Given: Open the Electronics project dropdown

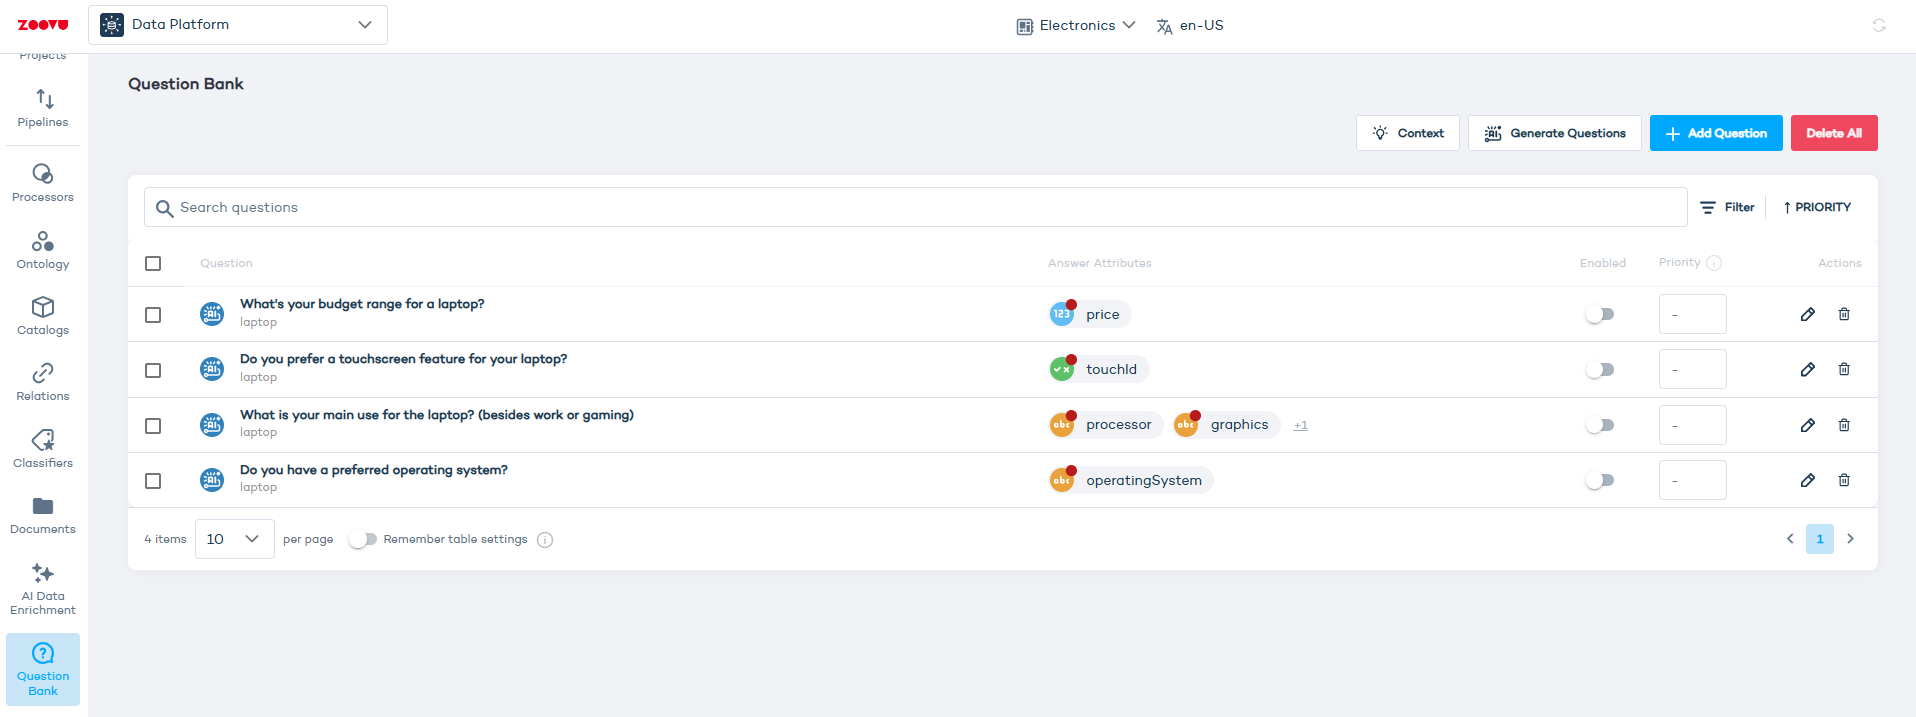Looking at the screenshot, I should 1076,25.
